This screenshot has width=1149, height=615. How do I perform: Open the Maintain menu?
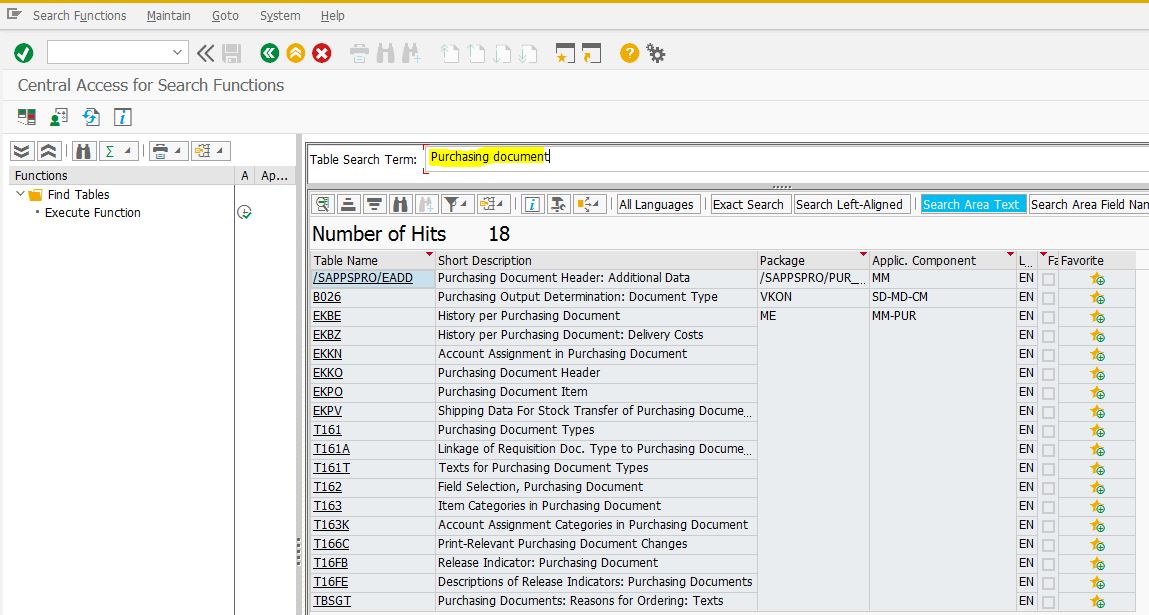[169, 15]
